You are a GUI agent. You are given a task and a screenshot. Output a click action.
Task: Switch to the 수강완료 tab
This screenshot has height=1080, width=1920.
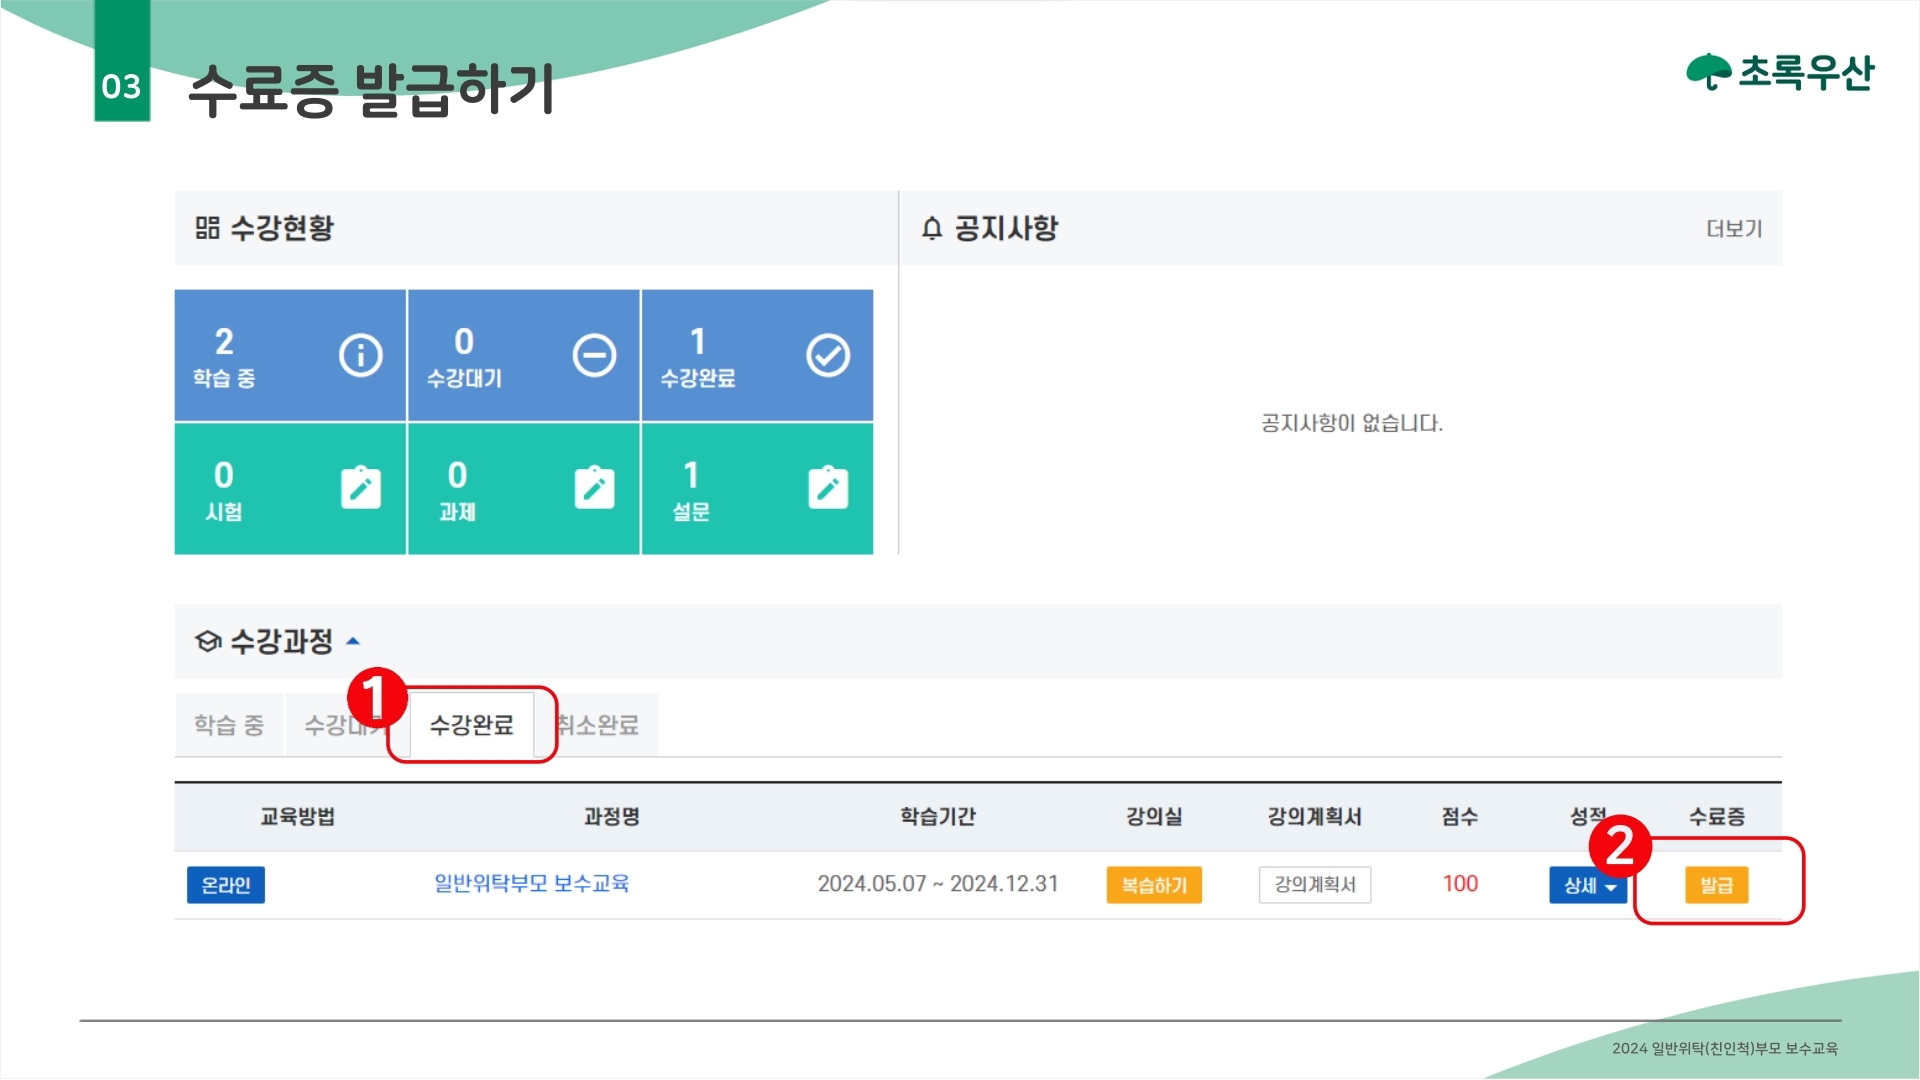[471, 725]
